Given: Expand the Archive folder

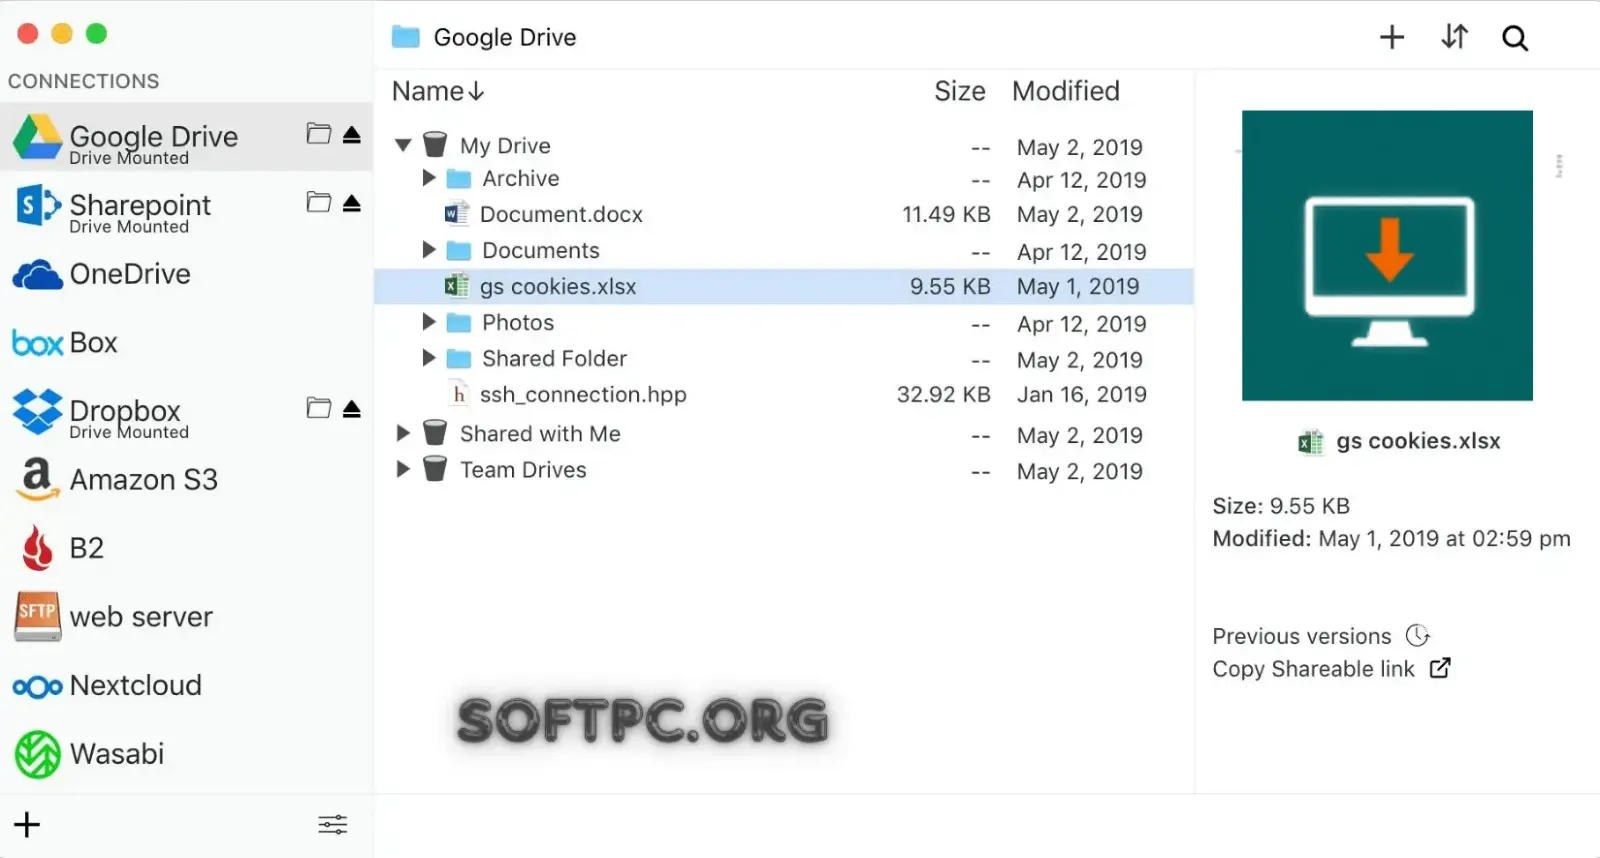Looking at the screenshot, I should click(429, 178).
